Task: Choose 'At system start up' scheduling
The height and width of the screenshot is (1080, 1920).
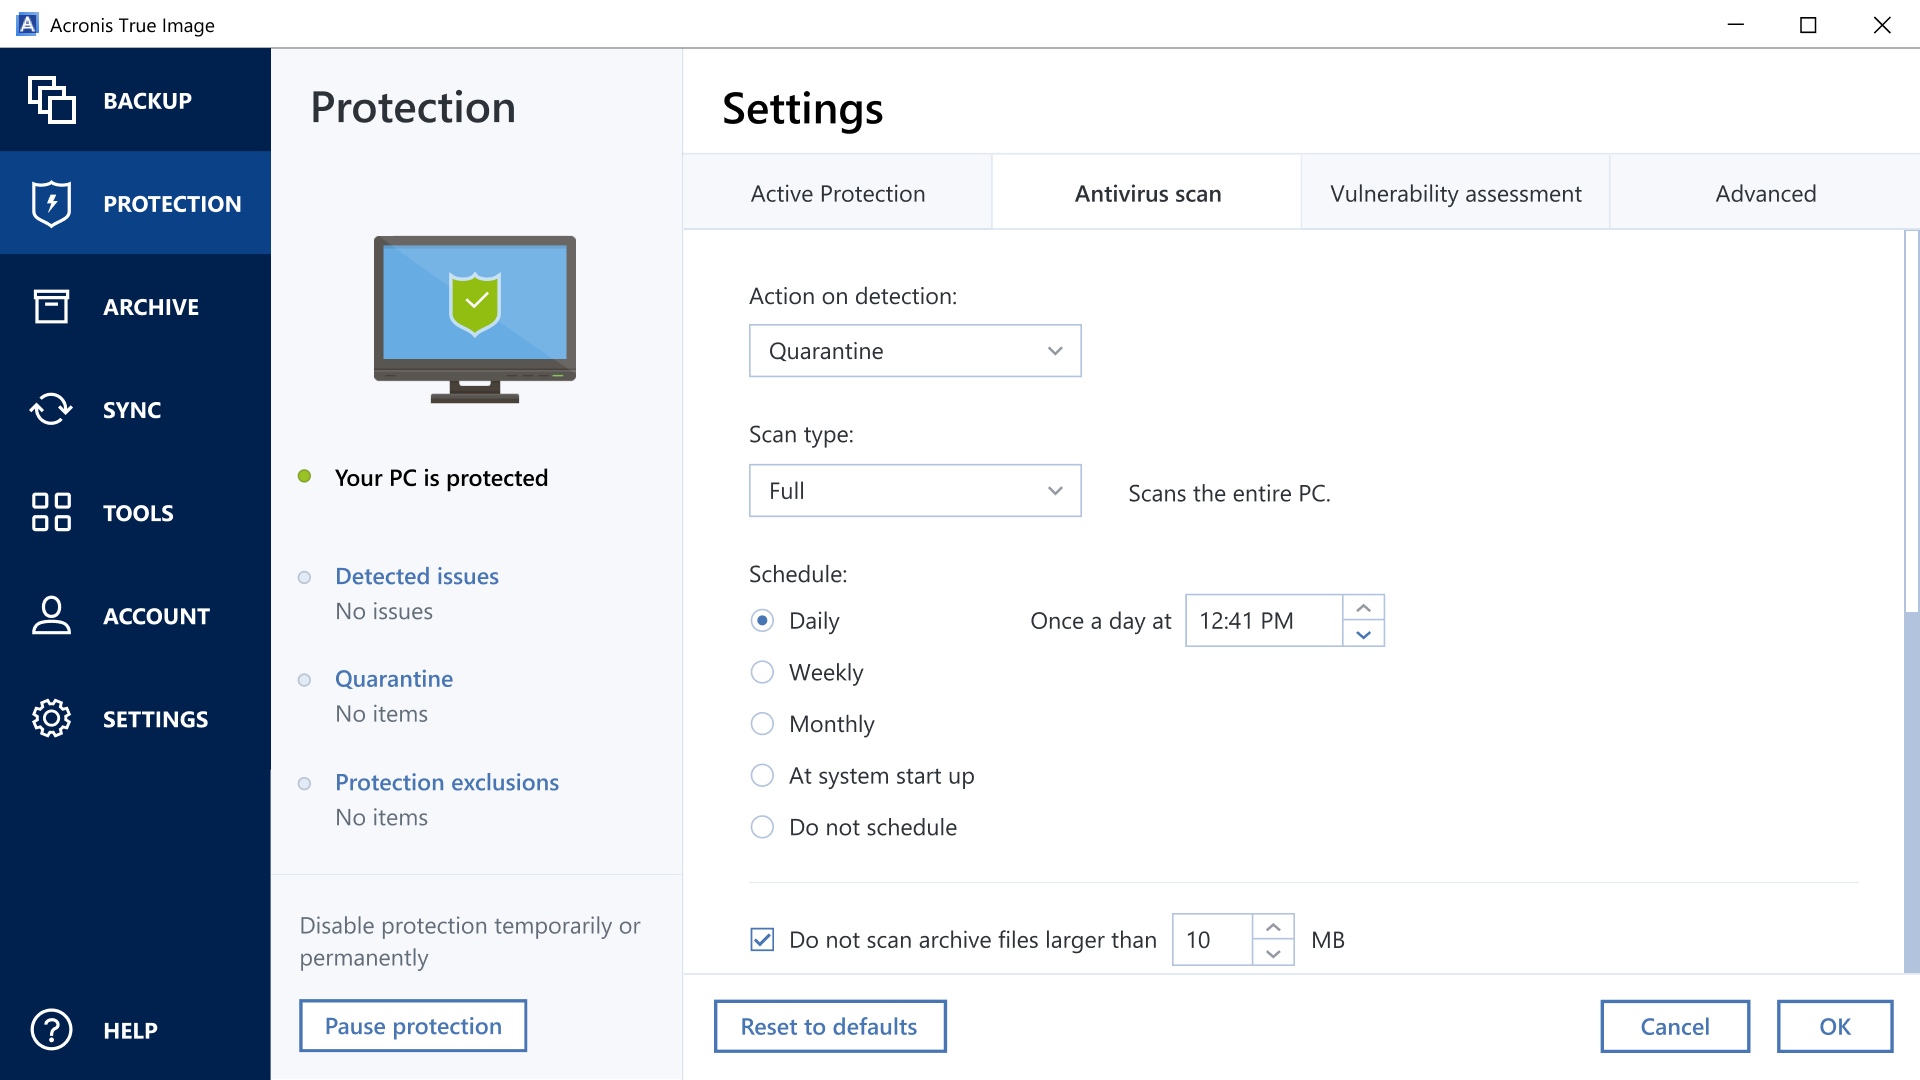Action: point(762,775)
